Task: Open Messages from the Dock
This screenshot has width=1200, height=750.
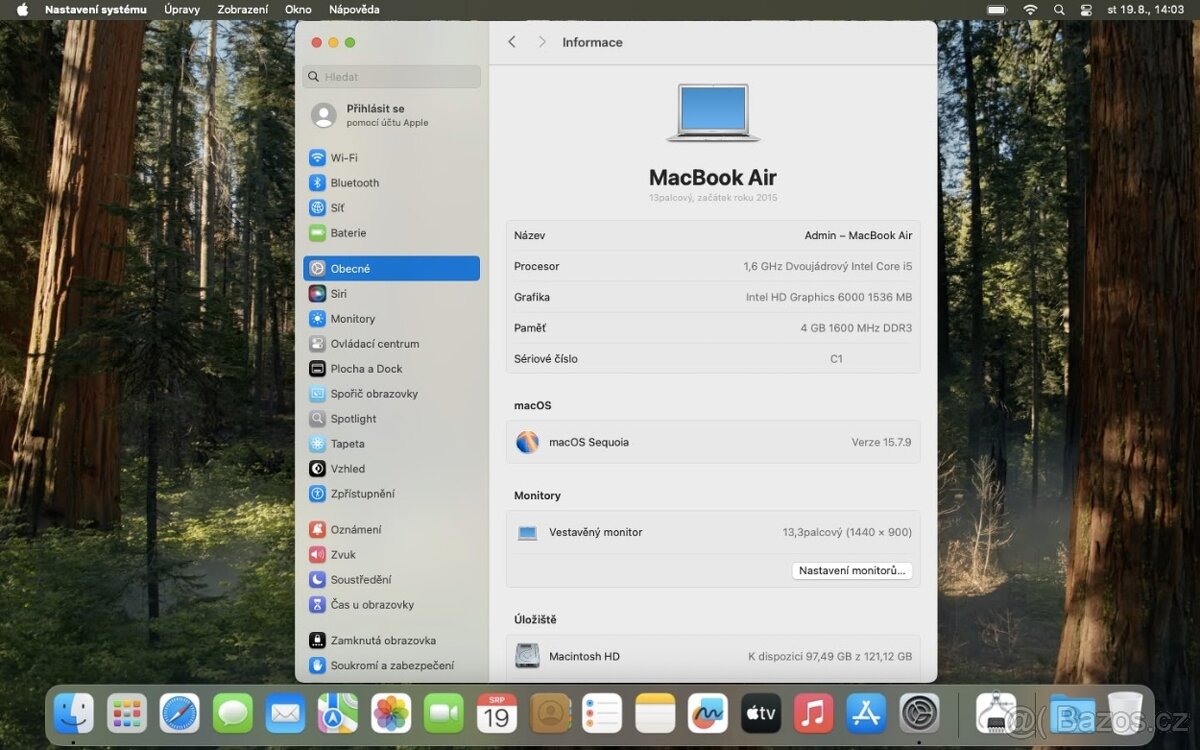Action: click(x=233, y=713)
